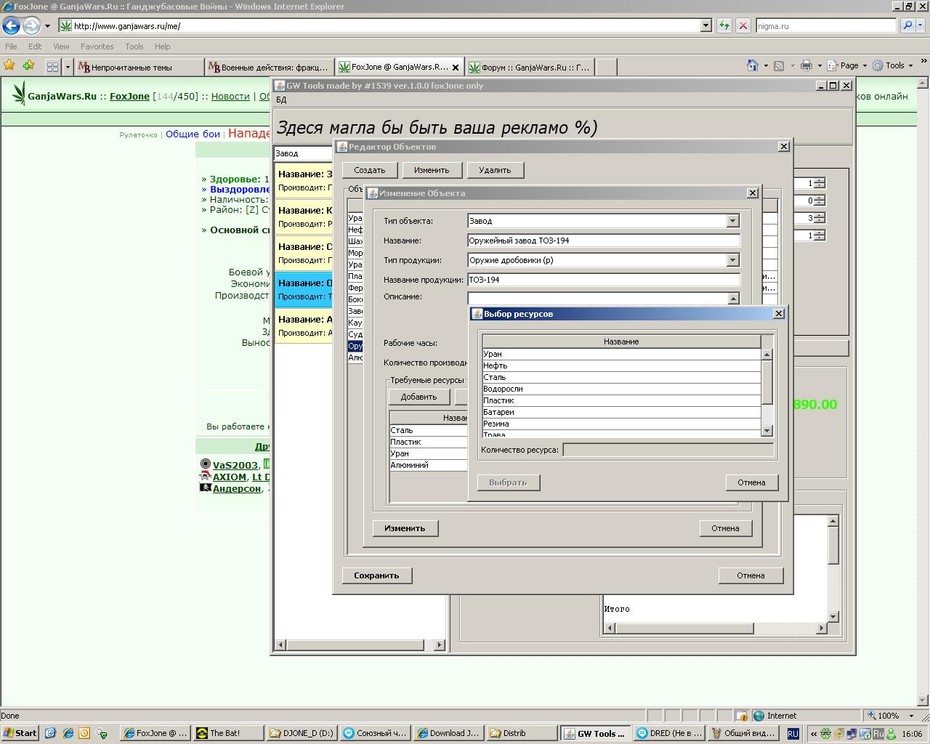
Task: Open the View menu
Action: click(61, 46)
